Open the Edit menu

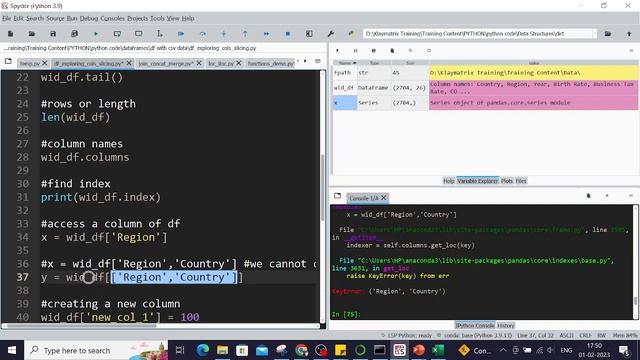pyautogui.click(x=19, y=18)
